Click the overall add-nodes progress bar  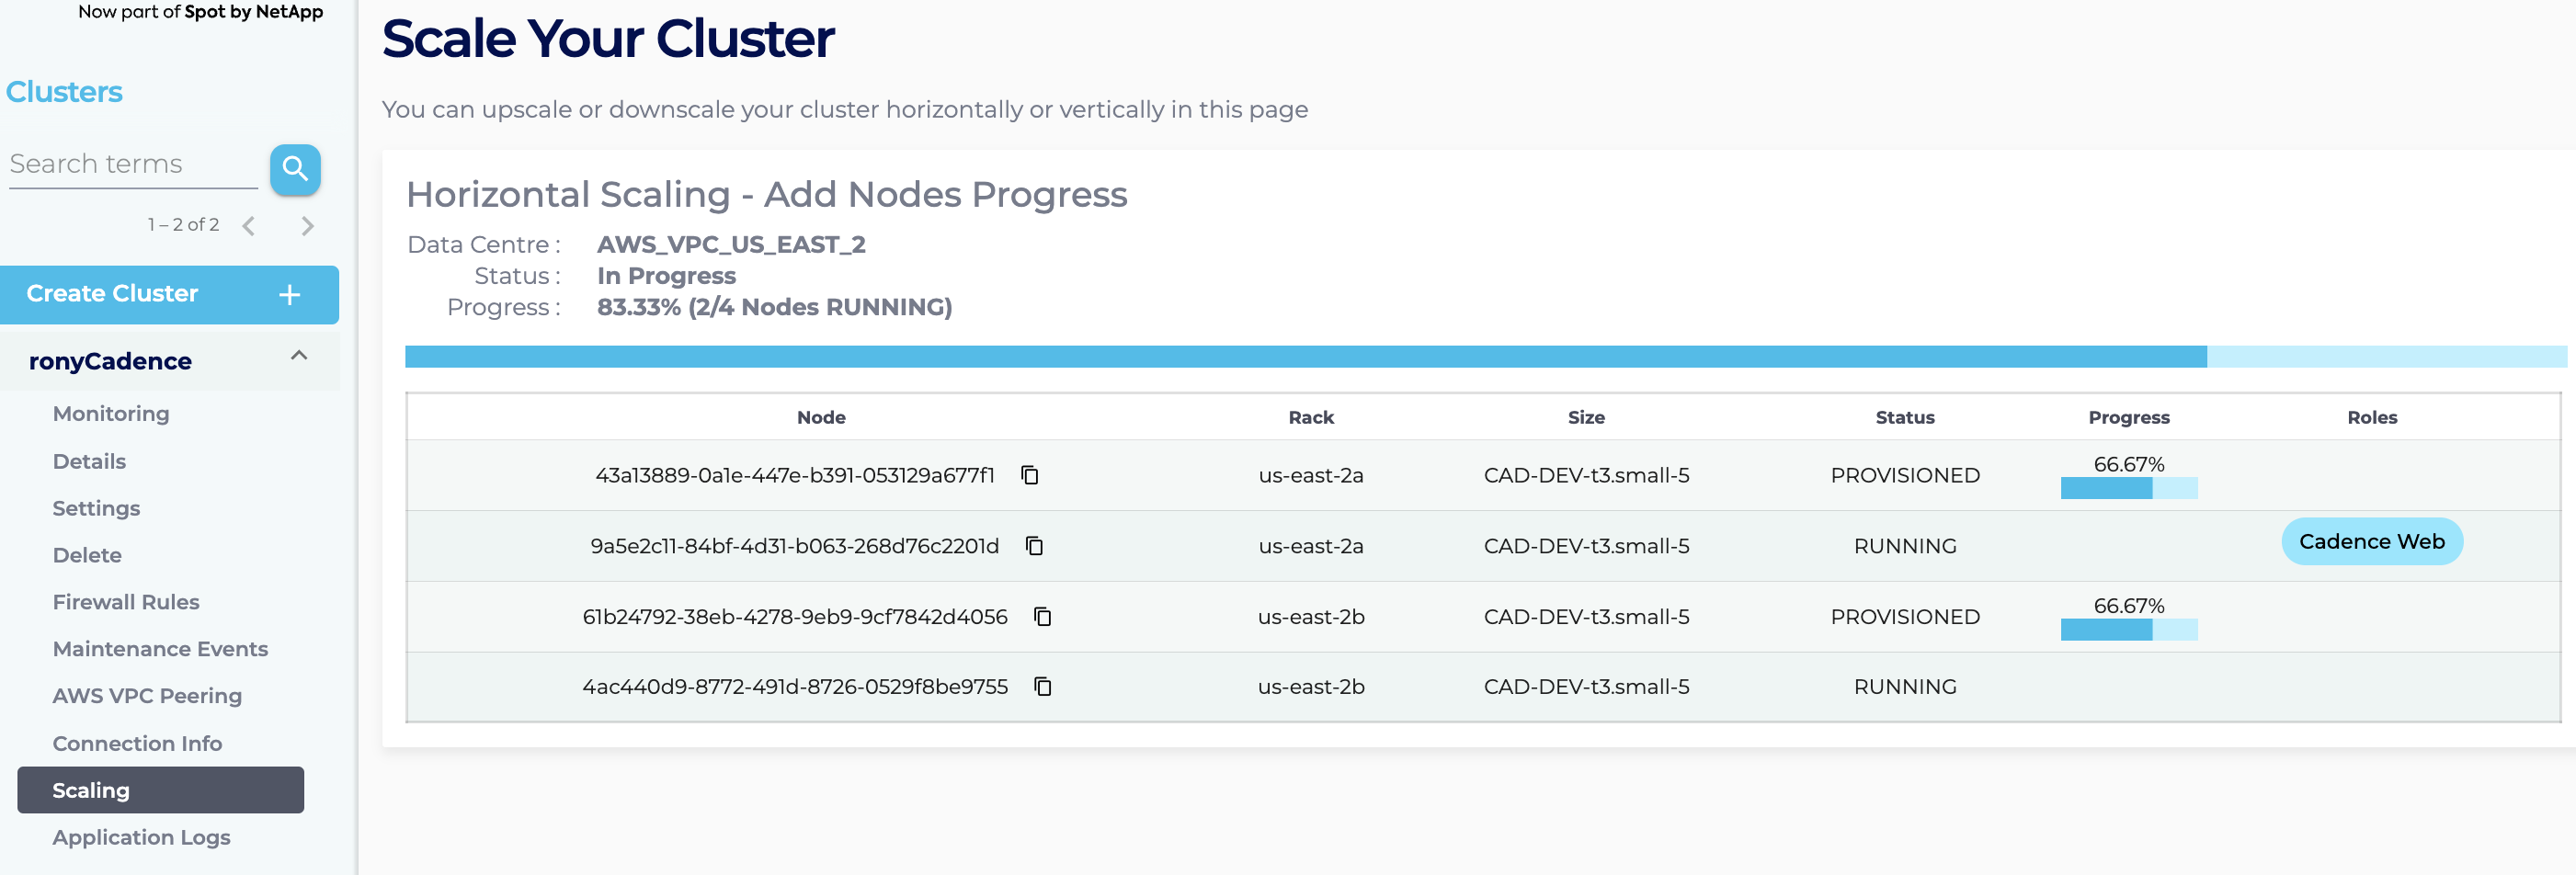[1485, 357]
